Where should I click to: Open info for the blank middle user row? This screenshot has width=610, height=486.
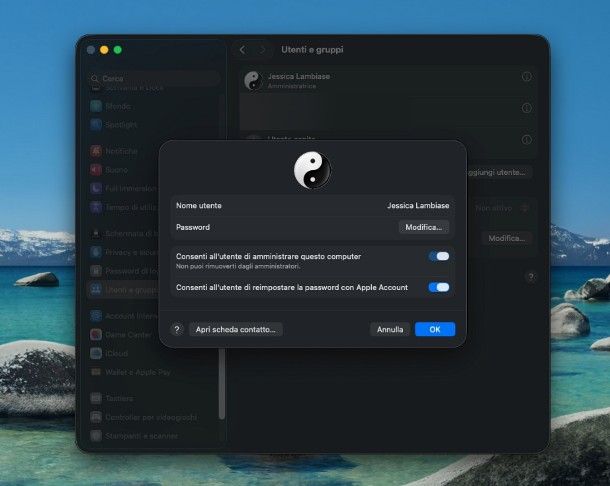tap(526, 108)
